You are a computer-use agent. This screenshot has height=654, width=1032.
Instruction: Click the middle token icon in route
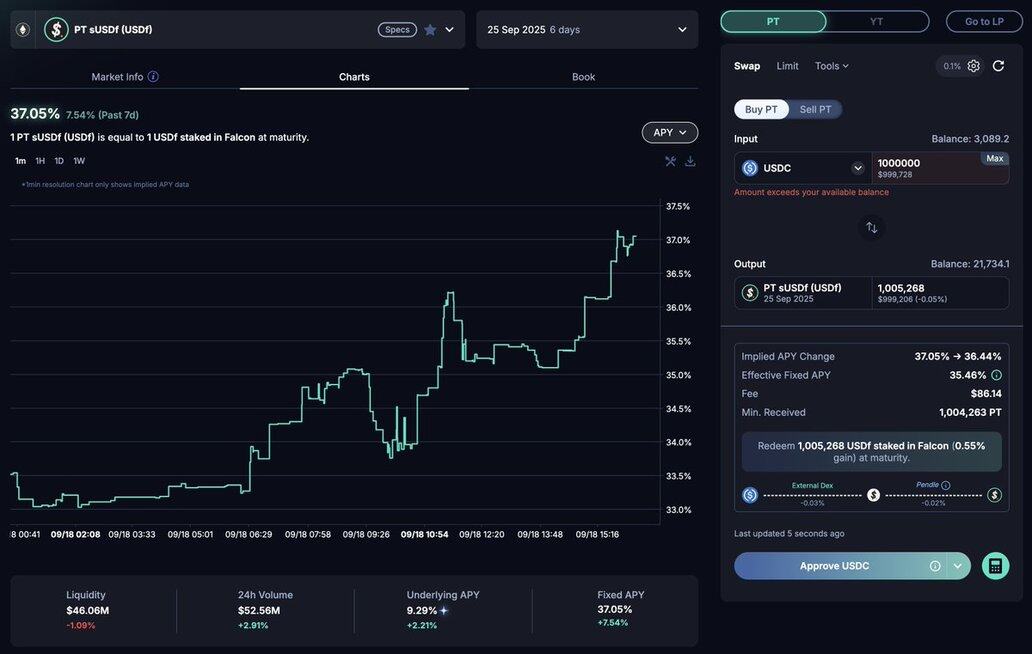pos(873,495)
